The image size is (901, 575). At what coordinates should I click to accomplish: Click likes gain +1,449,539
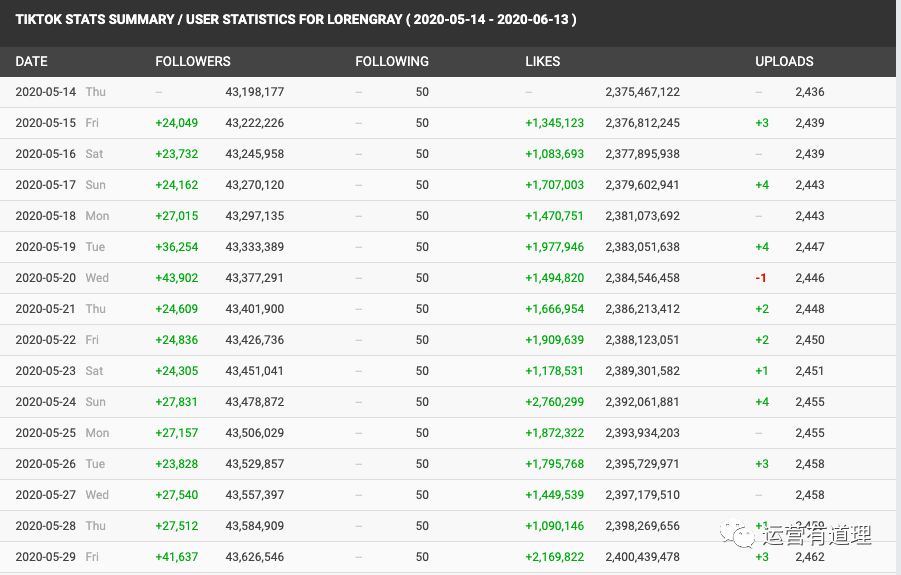[x=555, y=495]
